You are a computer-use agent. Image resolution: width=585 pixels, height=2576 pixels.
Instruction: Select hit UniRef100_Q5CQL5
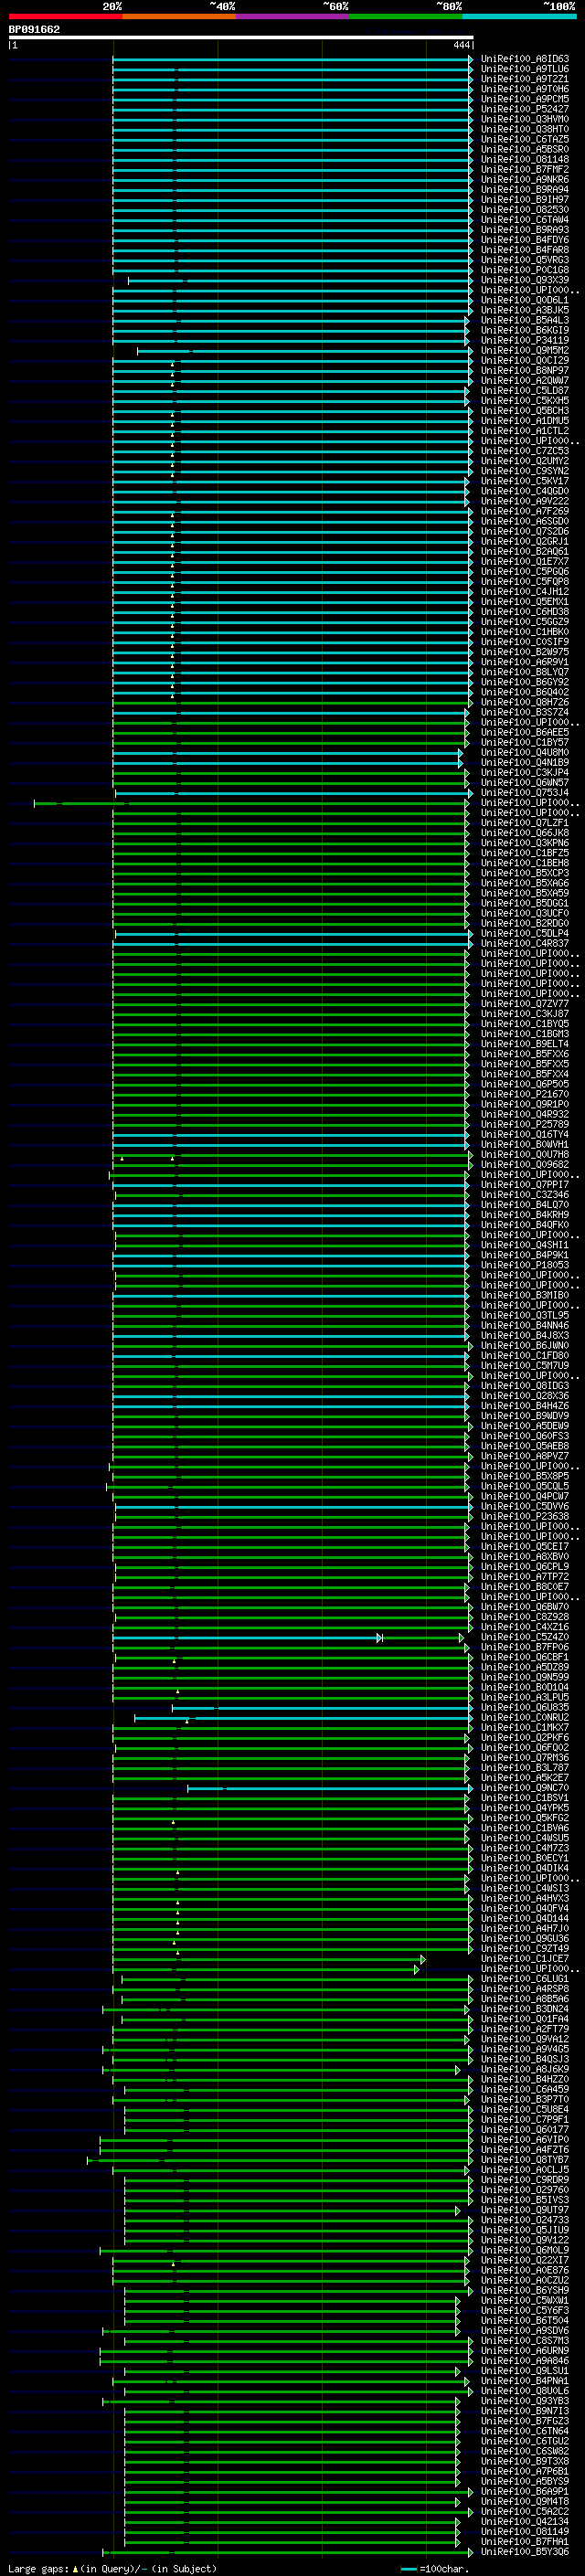[525, 1486]
